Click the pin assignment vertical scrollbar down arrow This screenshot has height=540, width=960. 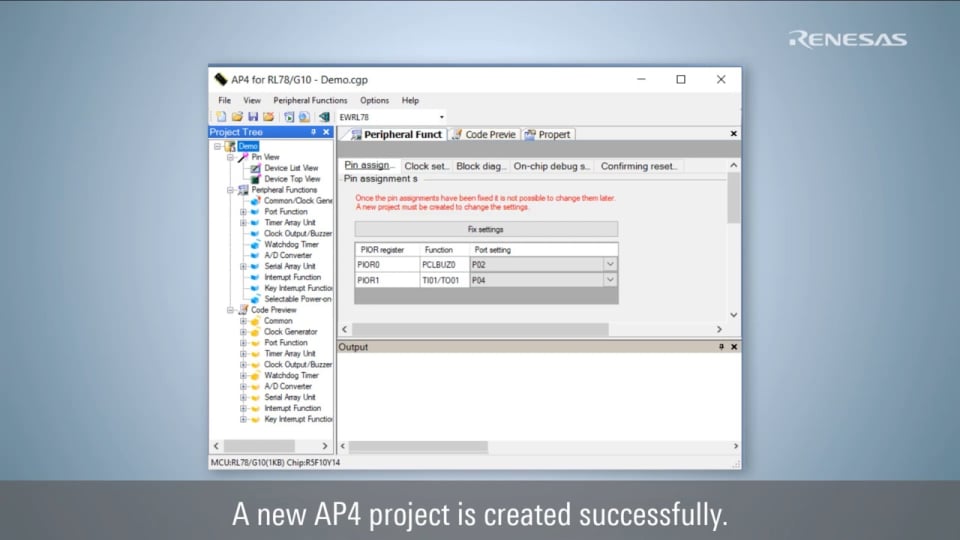tap(733, 315)
